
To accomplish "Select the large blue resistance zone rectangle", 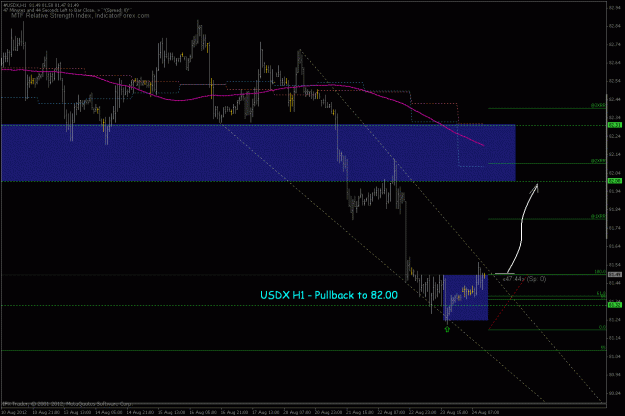I will (x=258, y=153).
